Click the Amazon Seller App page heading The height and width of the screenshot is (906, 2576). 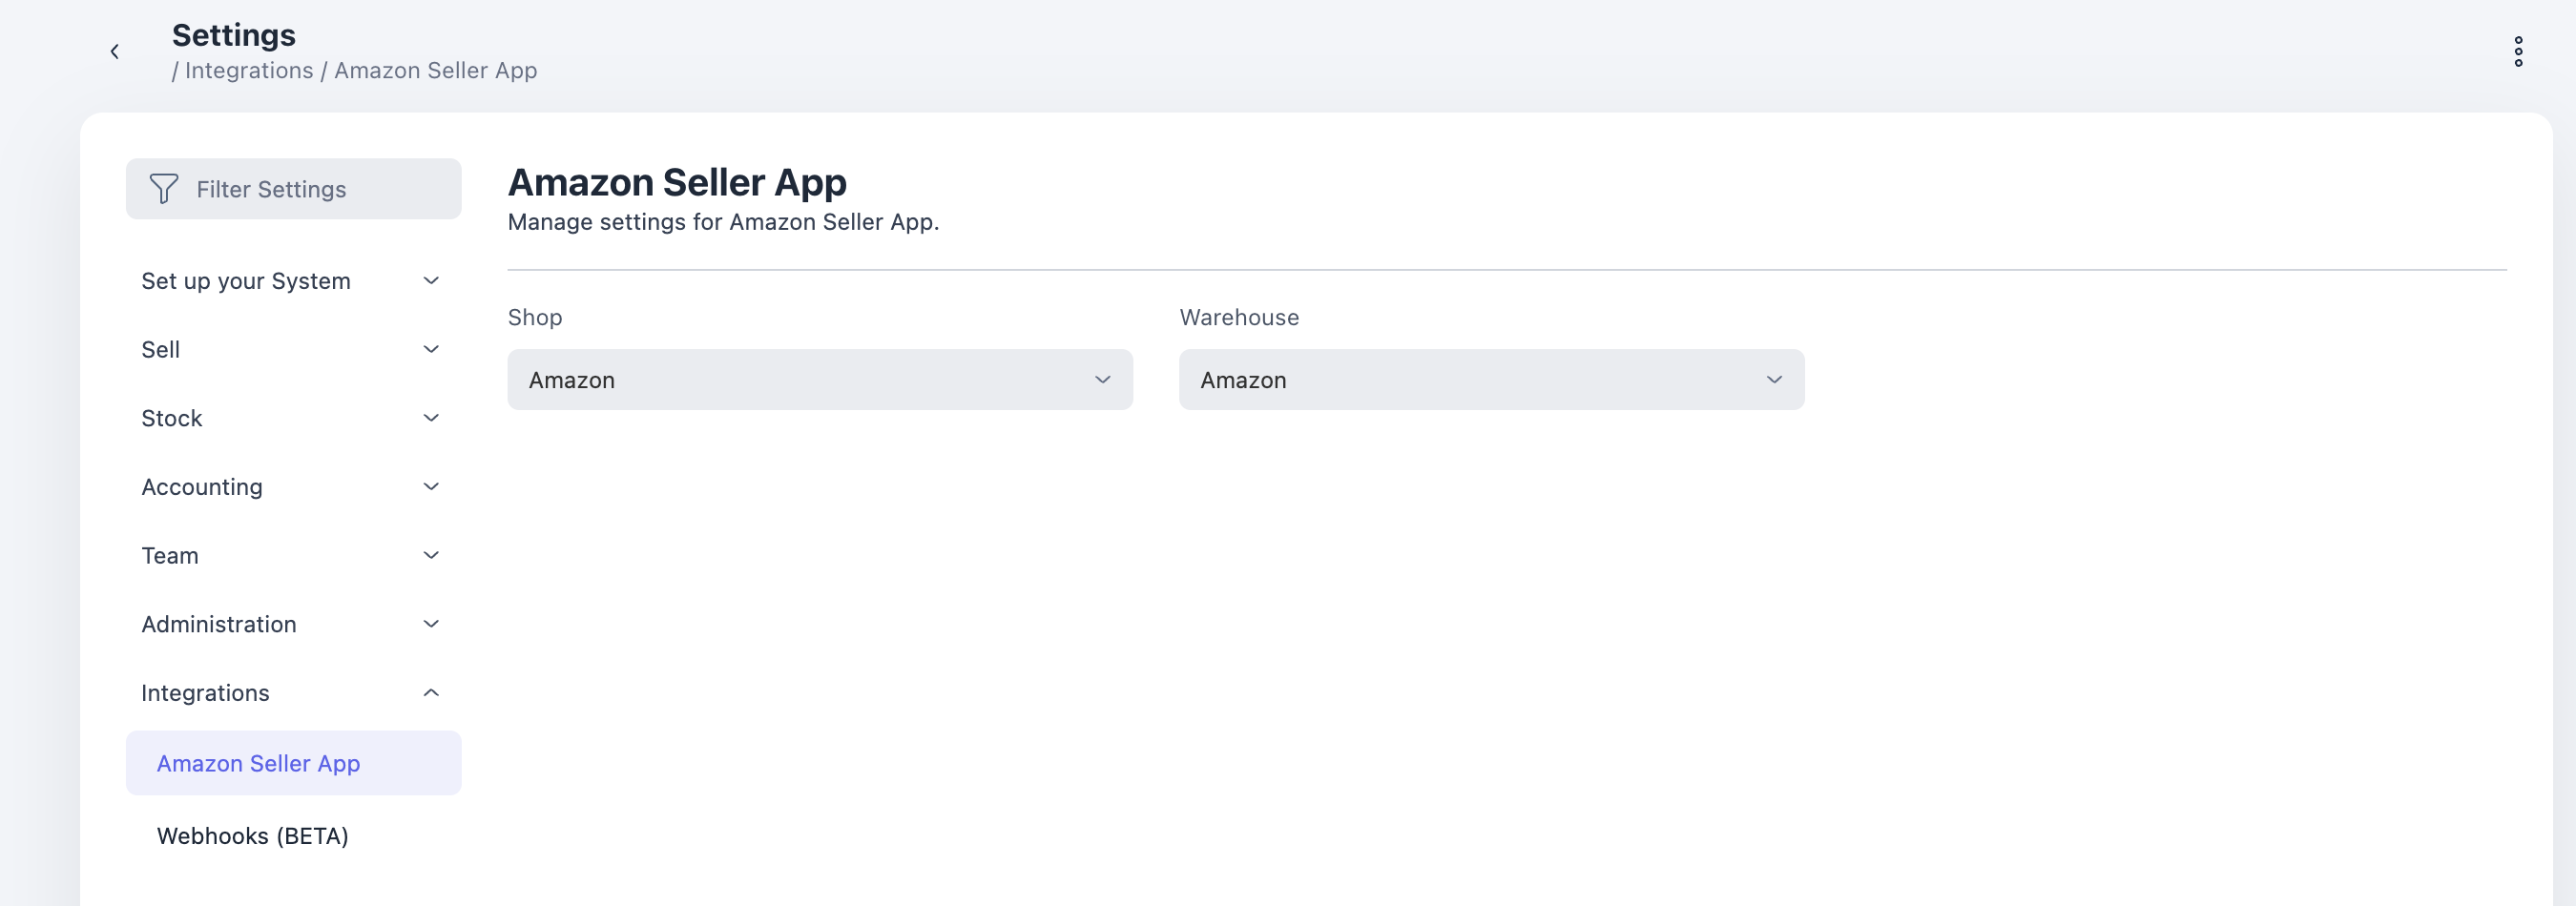pyautogui.click(x=678, y=182)
